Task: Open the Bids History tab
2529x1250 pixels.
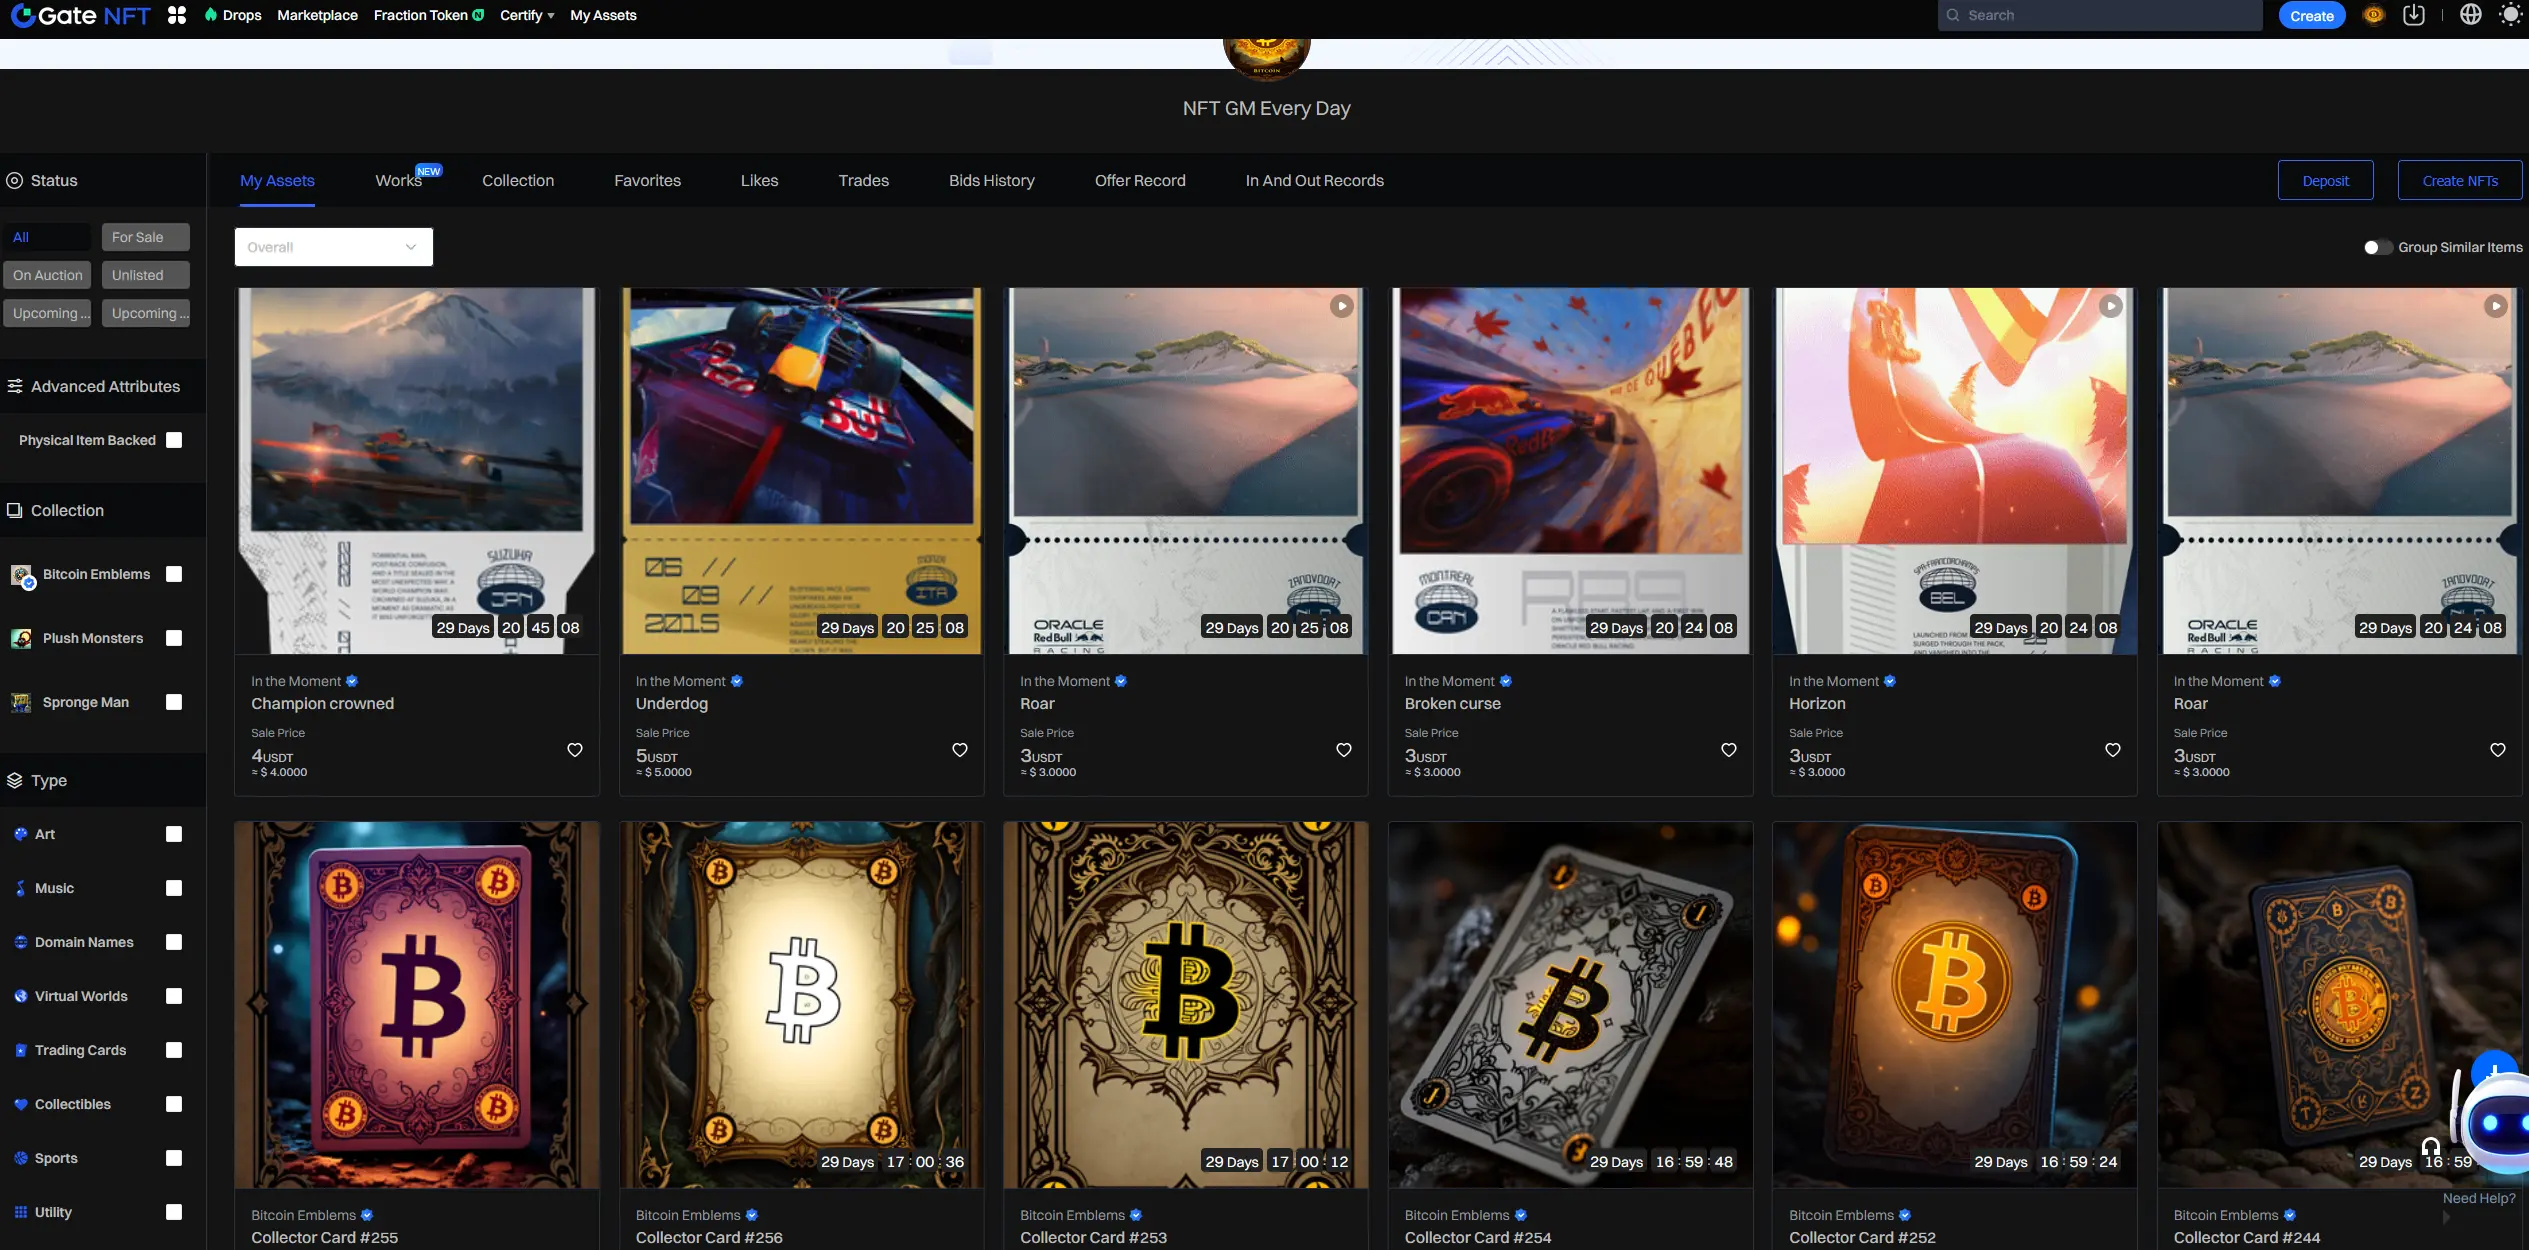Action: point(992,181)
